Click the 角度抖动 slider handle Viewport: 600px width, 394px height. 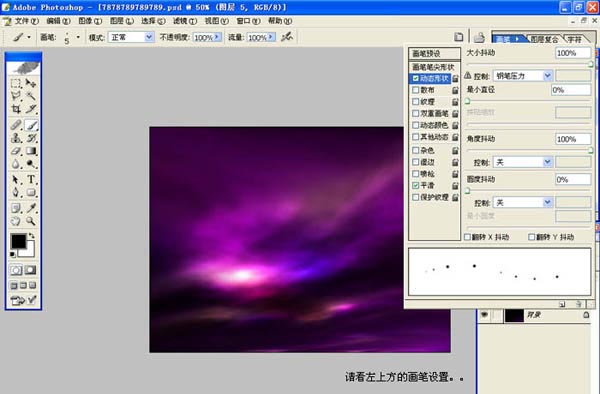[x=590, y=150]
